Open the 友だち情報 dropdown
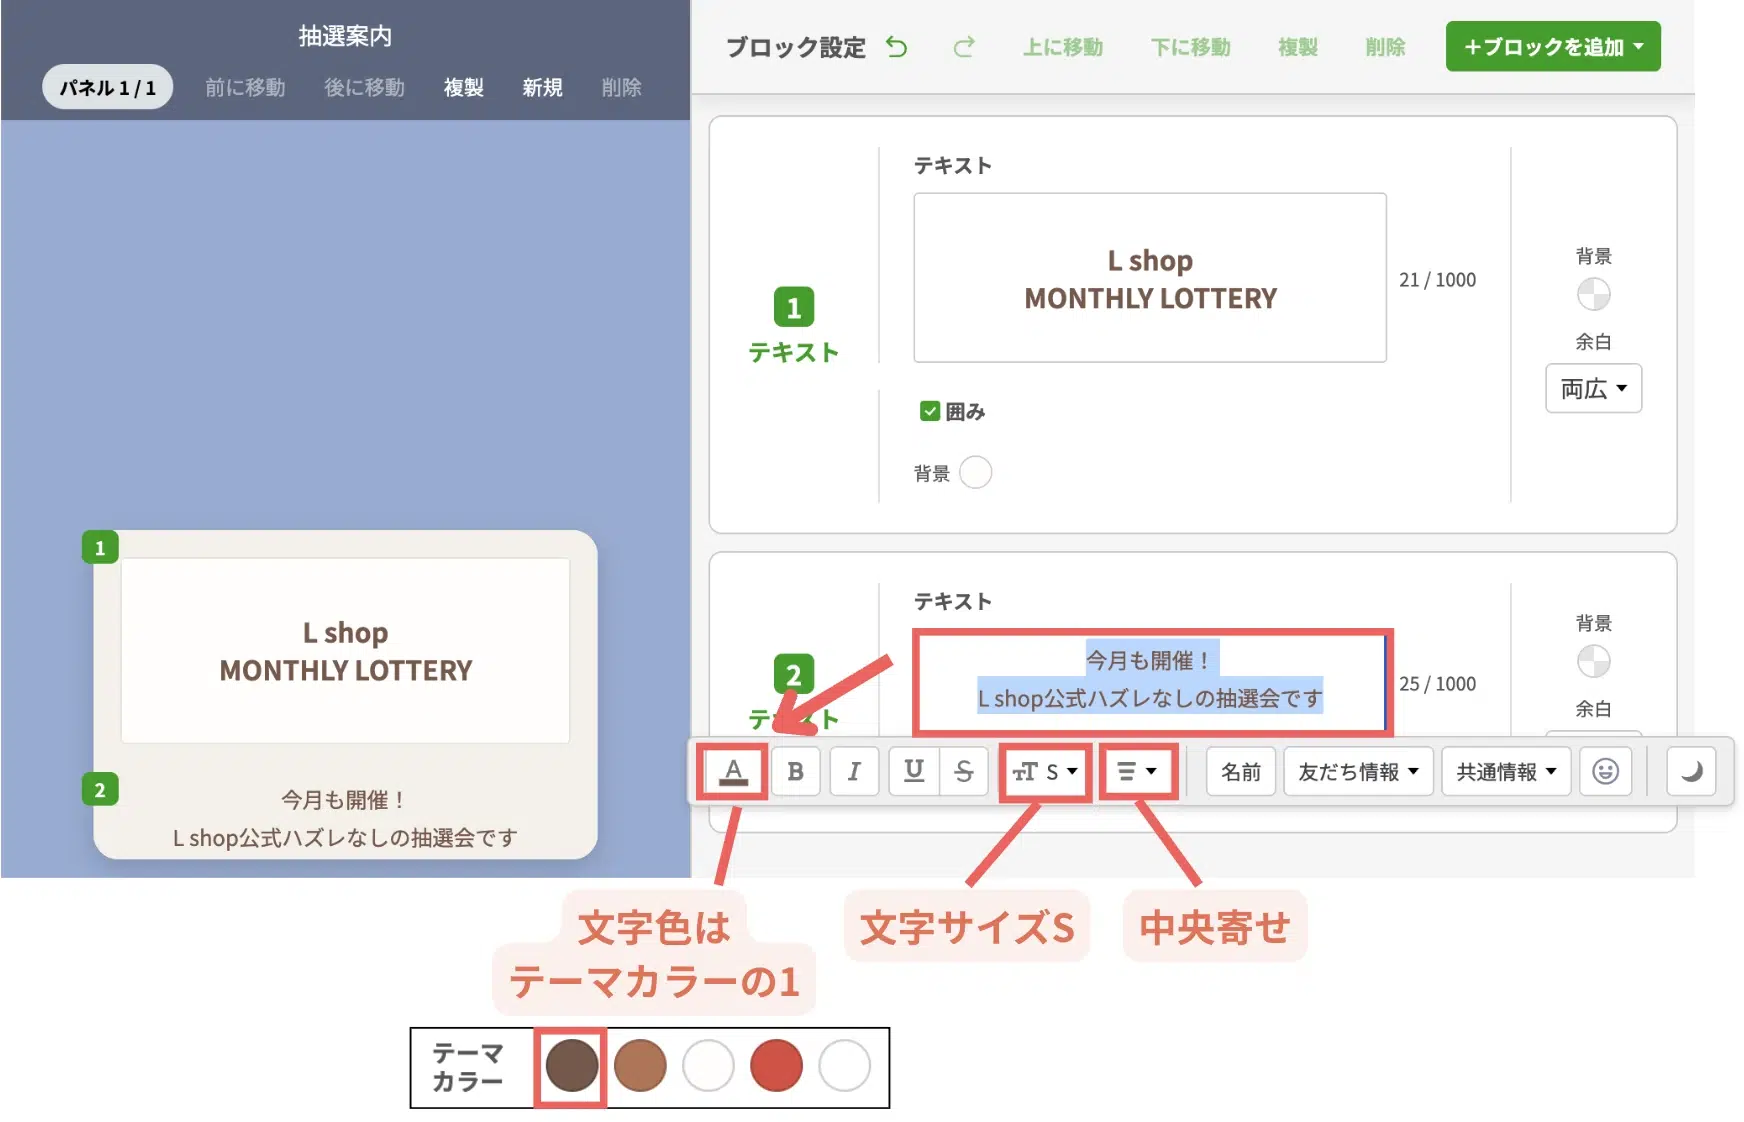Image resolution: width=1744 pixels, height=1122 pixels. pos(1358,772)
